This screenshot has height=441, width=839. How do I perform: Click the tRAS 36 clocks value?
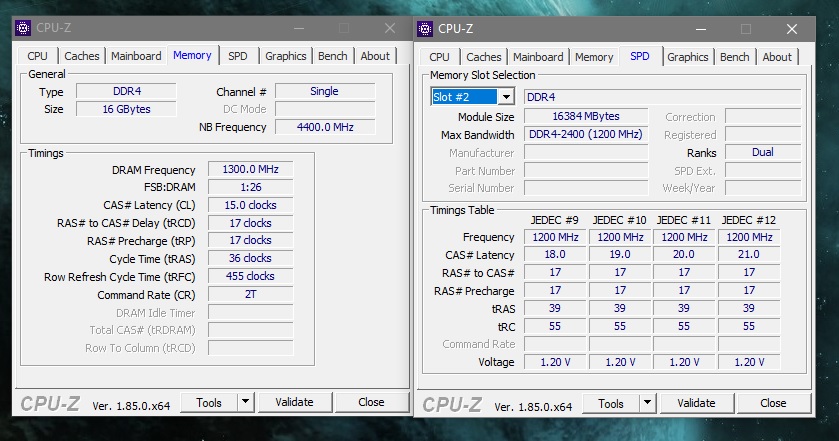[250, 258]
